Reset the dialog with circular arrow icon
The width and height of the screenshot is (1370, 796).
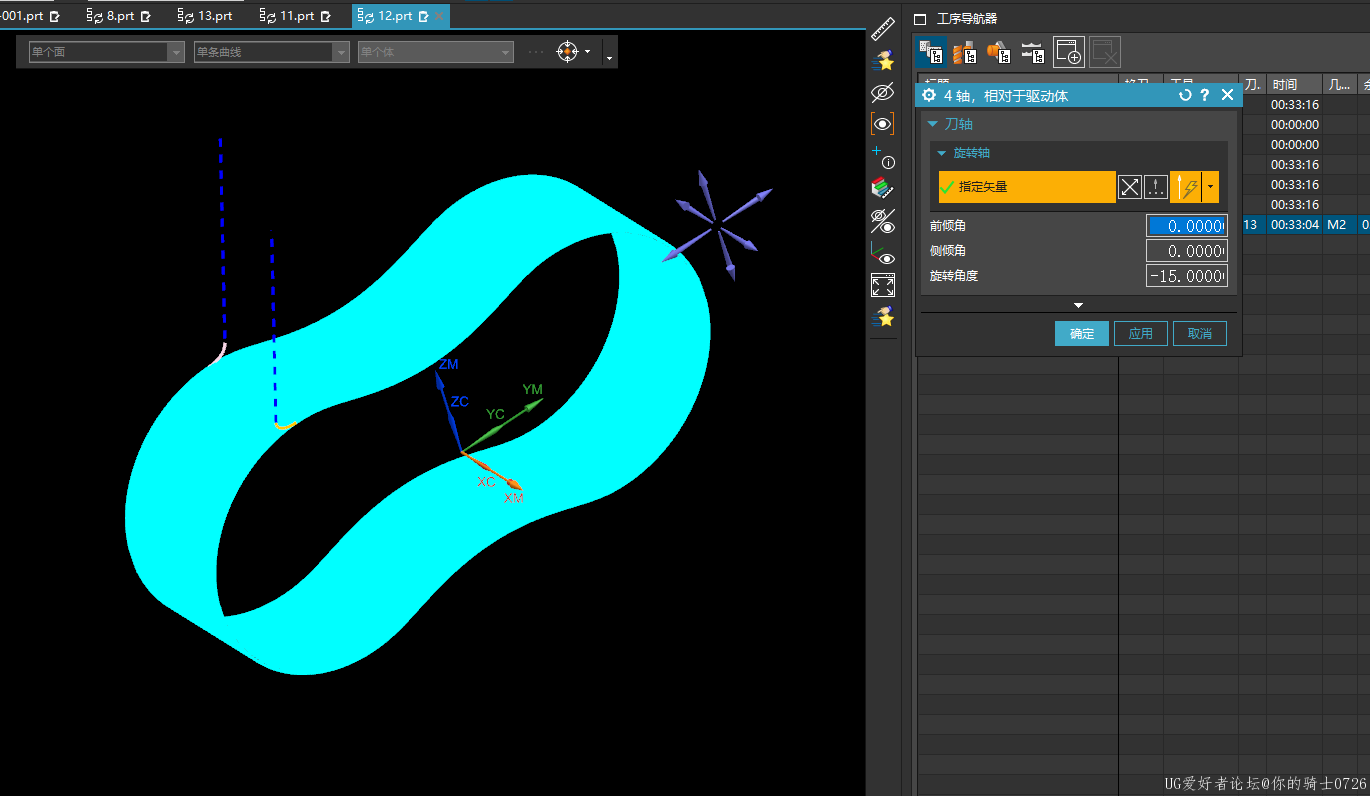point(1185,95)
